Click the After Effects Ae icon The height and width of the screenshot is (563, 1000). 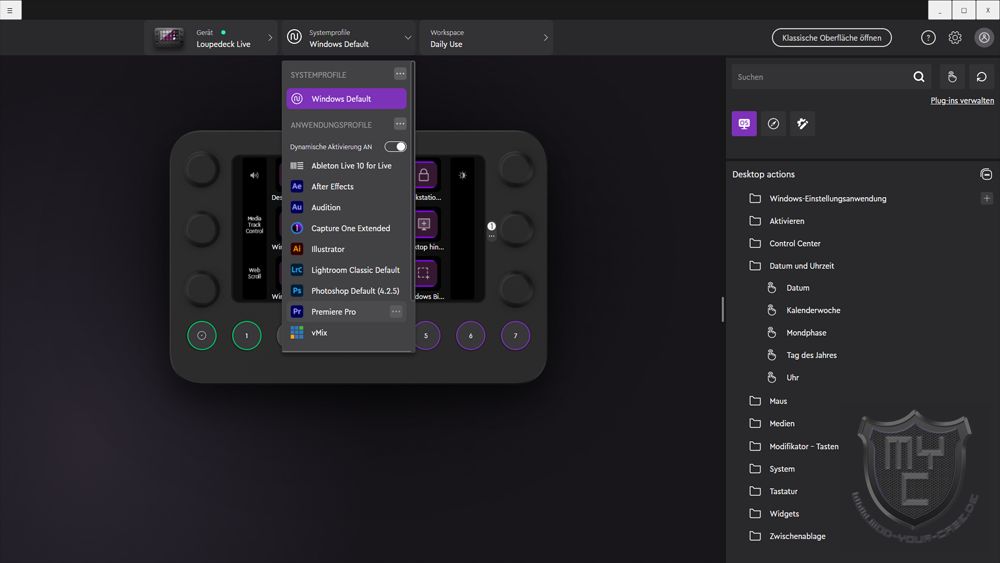point(297,186)
